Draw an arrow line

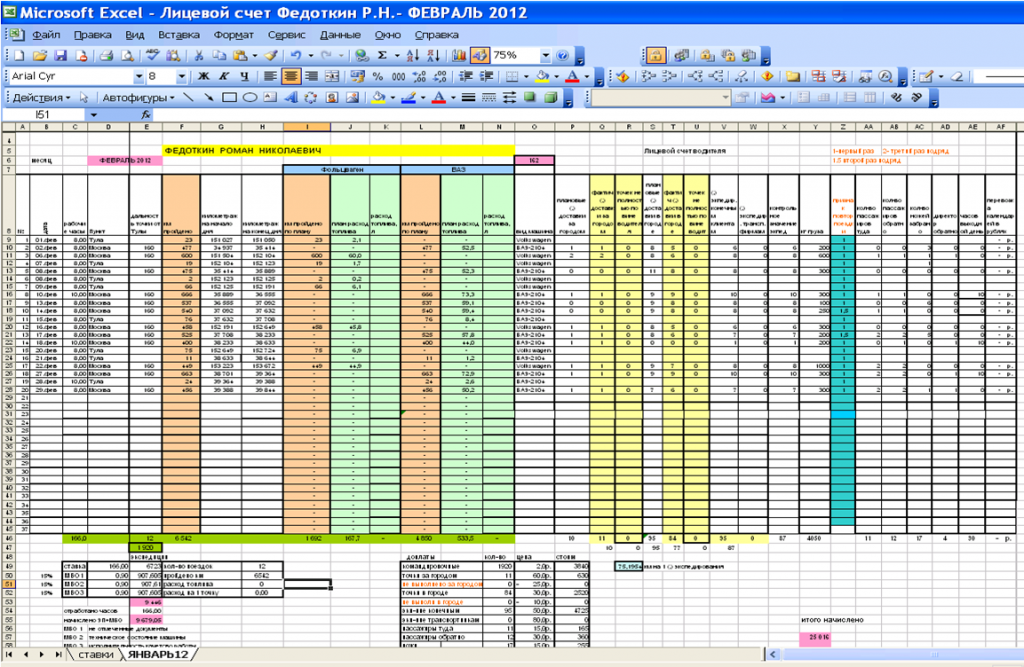coord(208,97)
